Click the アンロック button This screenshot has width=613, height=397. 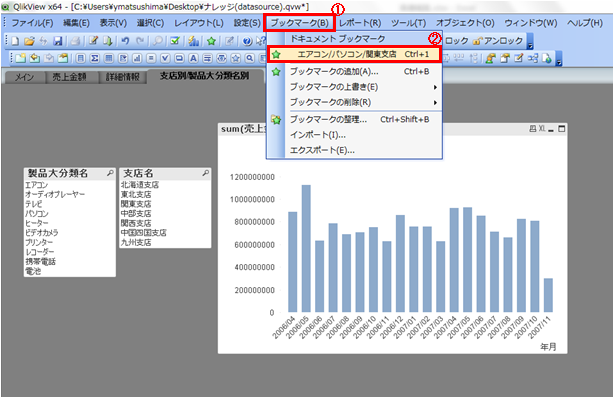[498, 41]
